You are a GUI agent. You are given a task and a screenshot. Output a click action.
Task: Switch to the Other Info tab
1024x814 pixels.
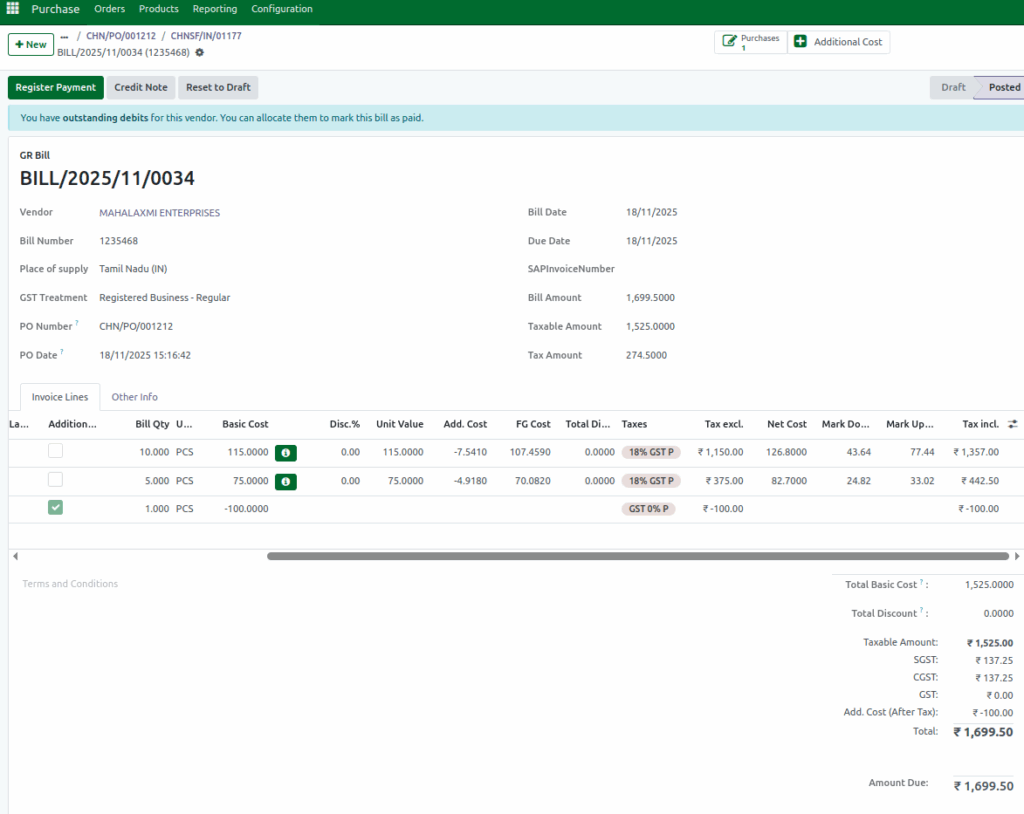(x=134, y=397)
